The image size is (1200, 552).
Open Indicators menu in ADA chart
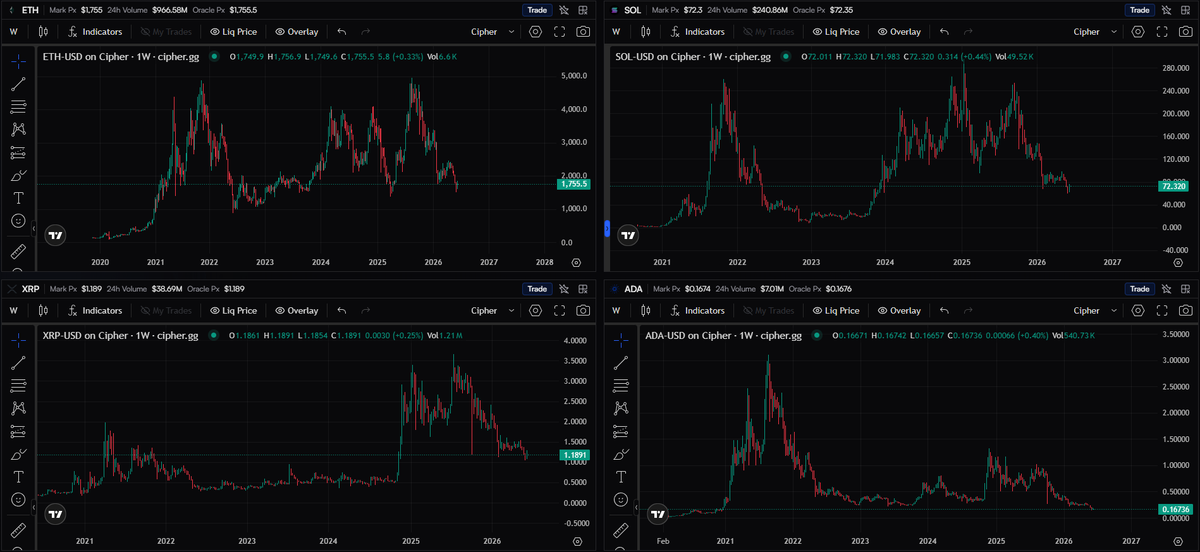[698, 311]
